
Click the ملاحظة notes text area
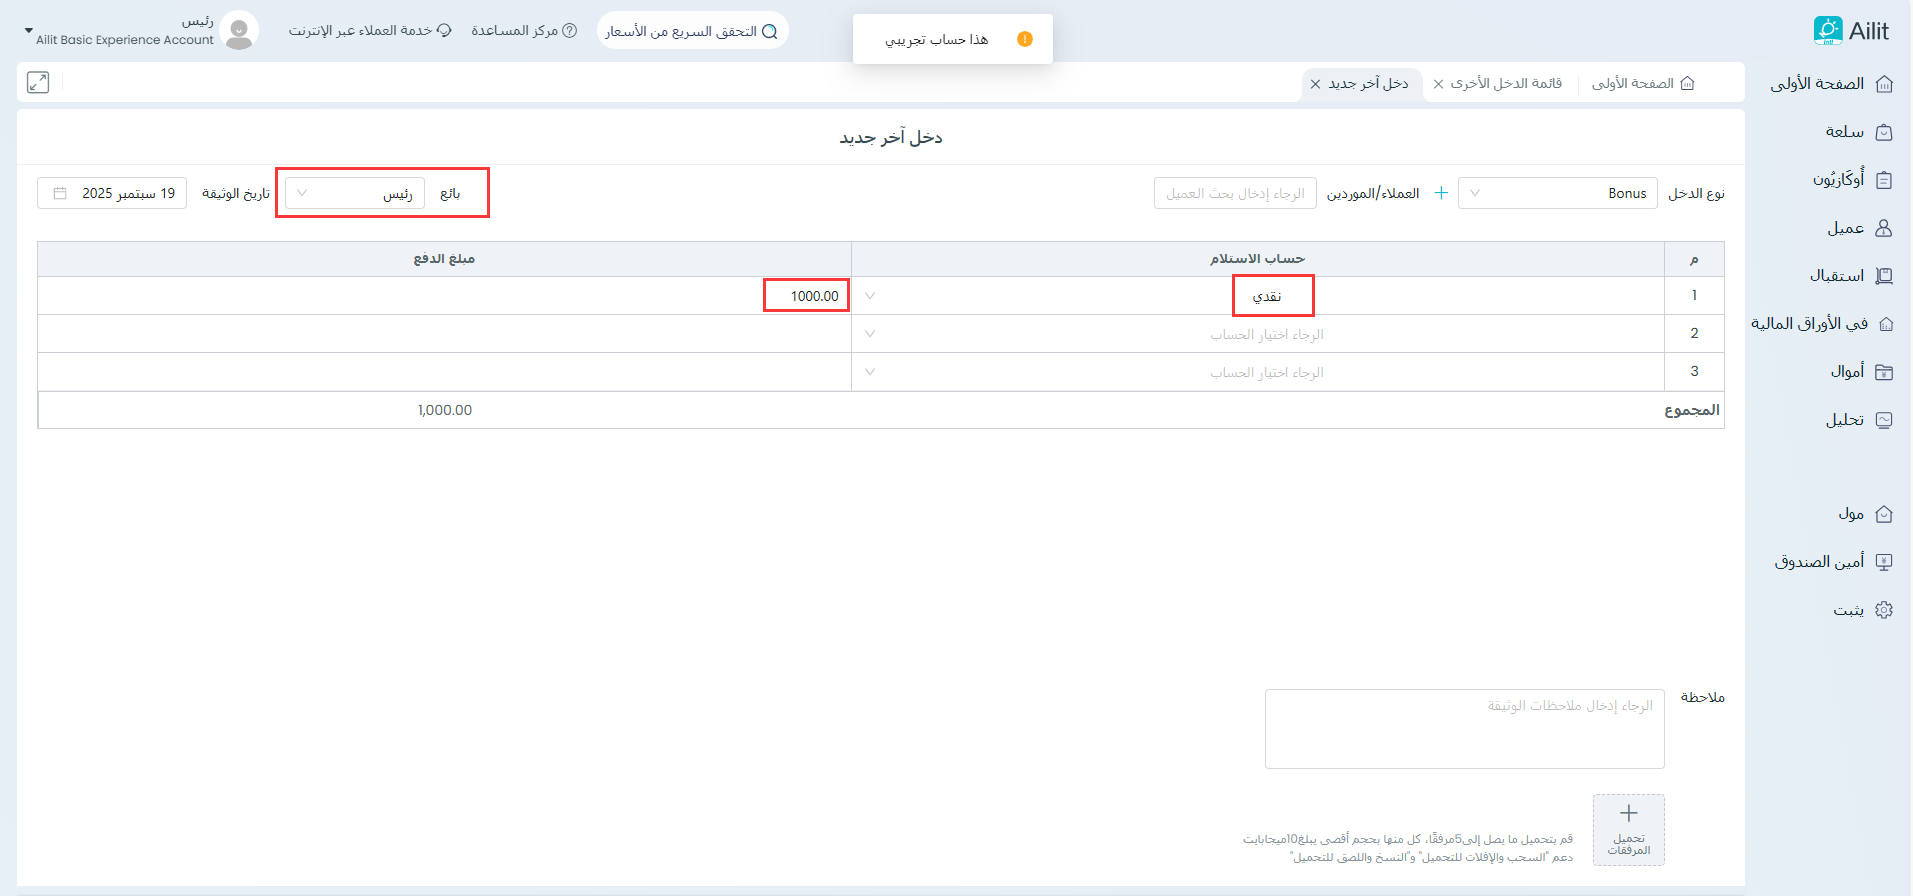click(x=1464, y=729)
